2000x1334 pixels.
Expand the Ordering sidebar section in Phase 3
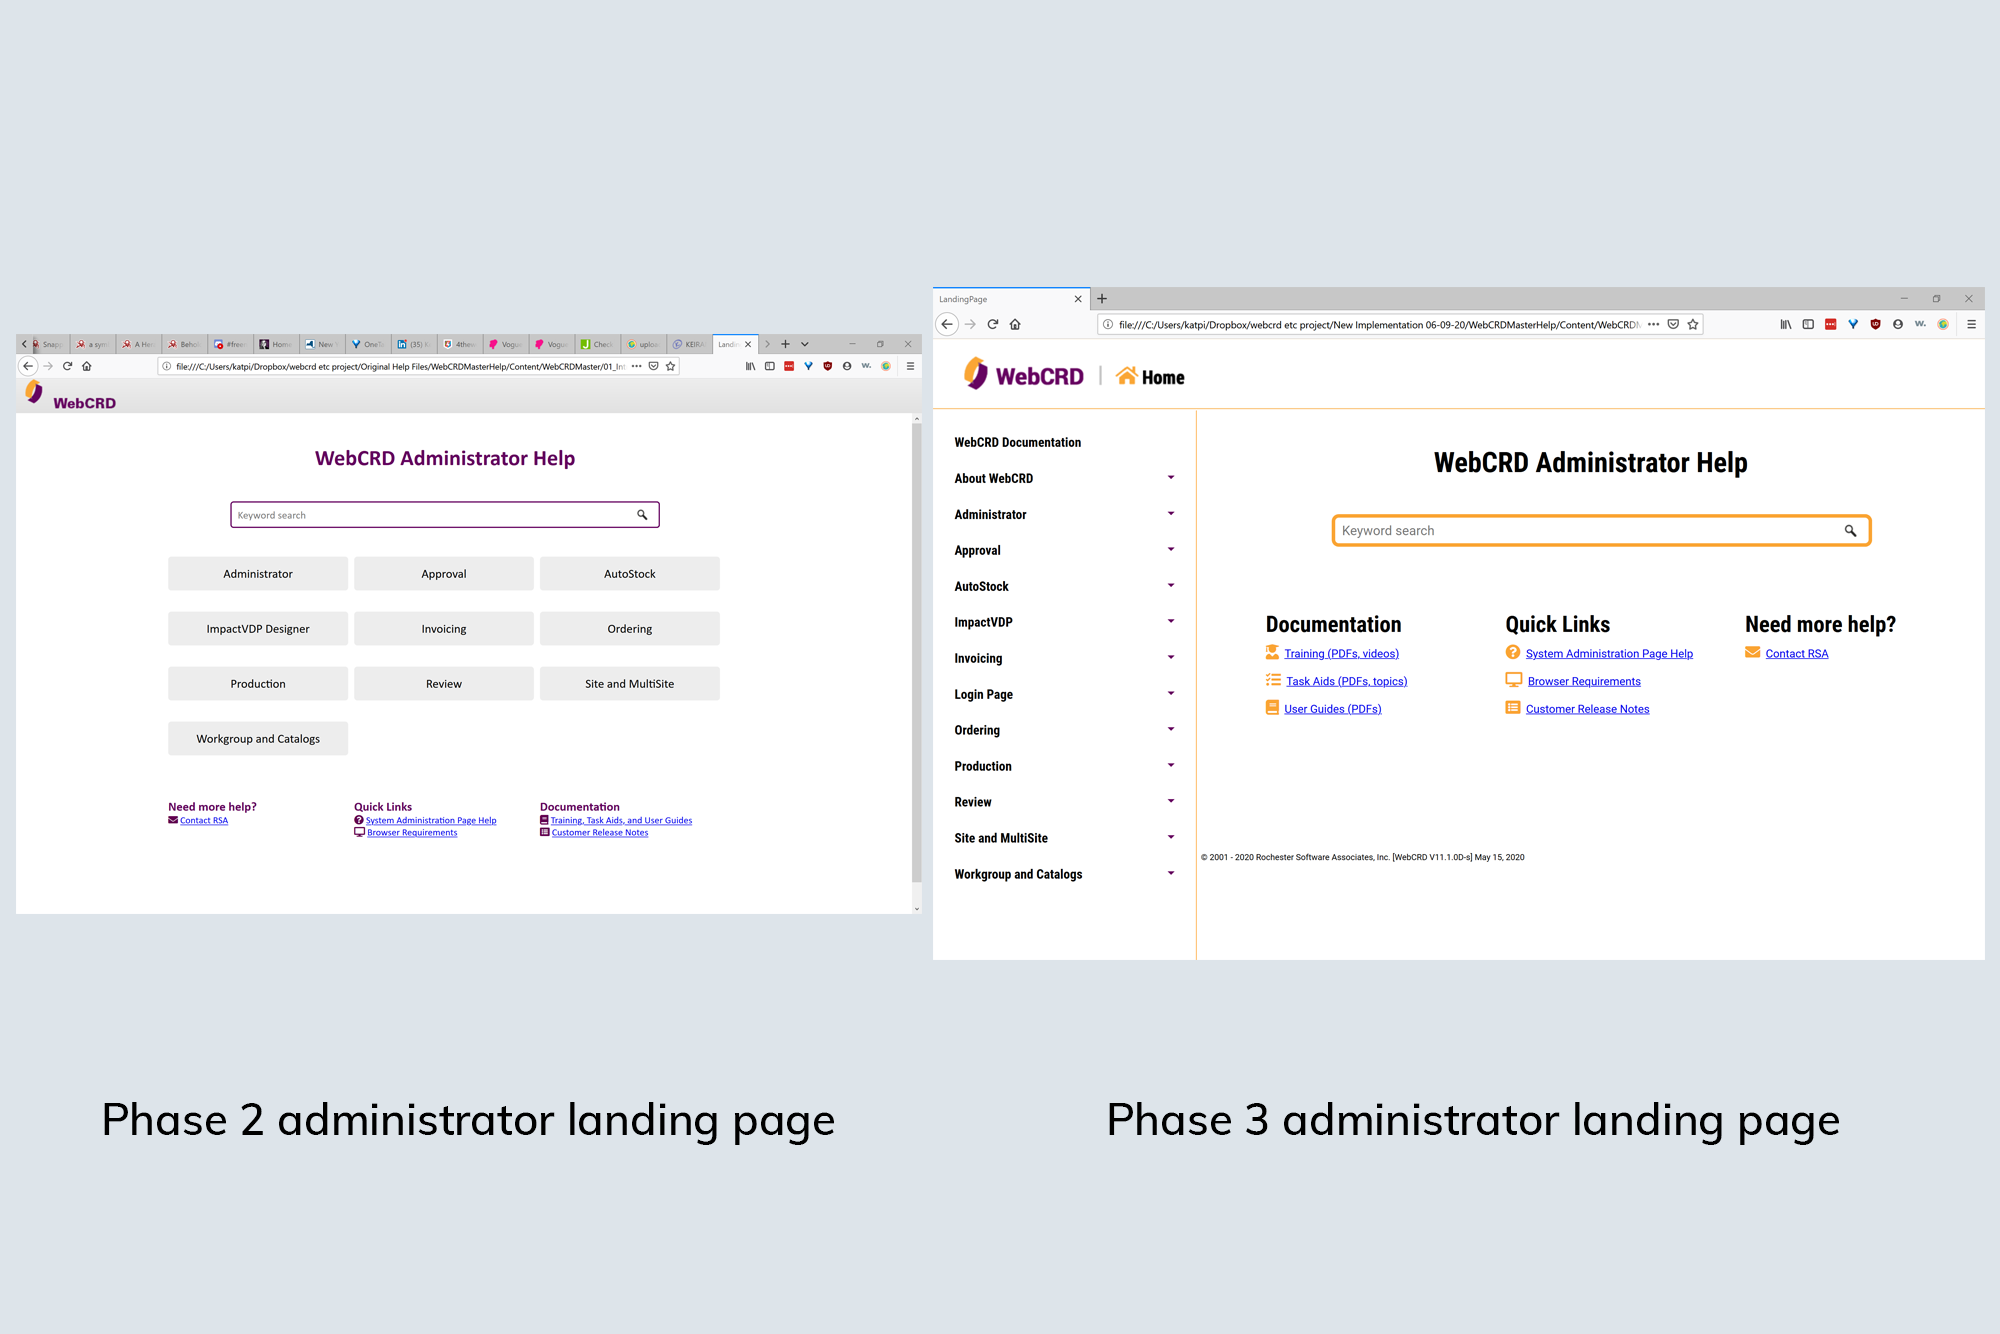1171,730
